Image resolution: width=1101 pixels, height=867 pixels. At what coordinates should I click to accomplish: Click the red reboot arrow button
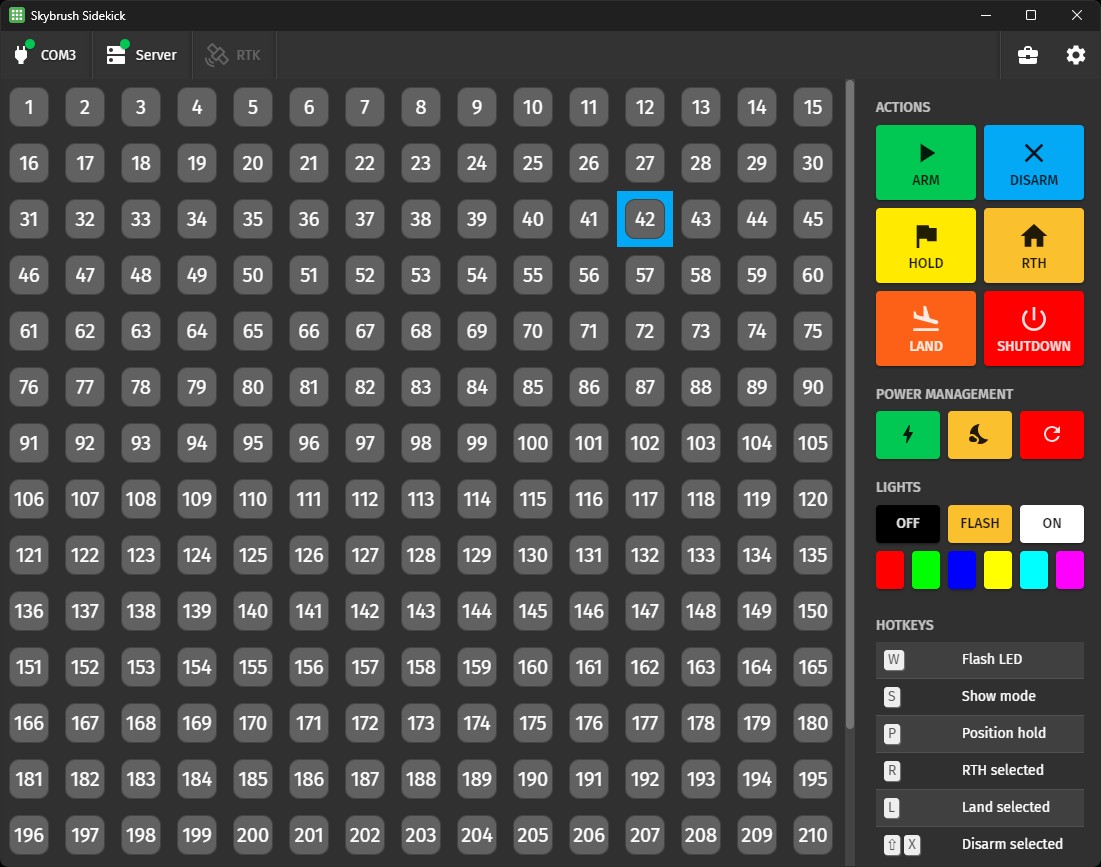pos(1051,435)
